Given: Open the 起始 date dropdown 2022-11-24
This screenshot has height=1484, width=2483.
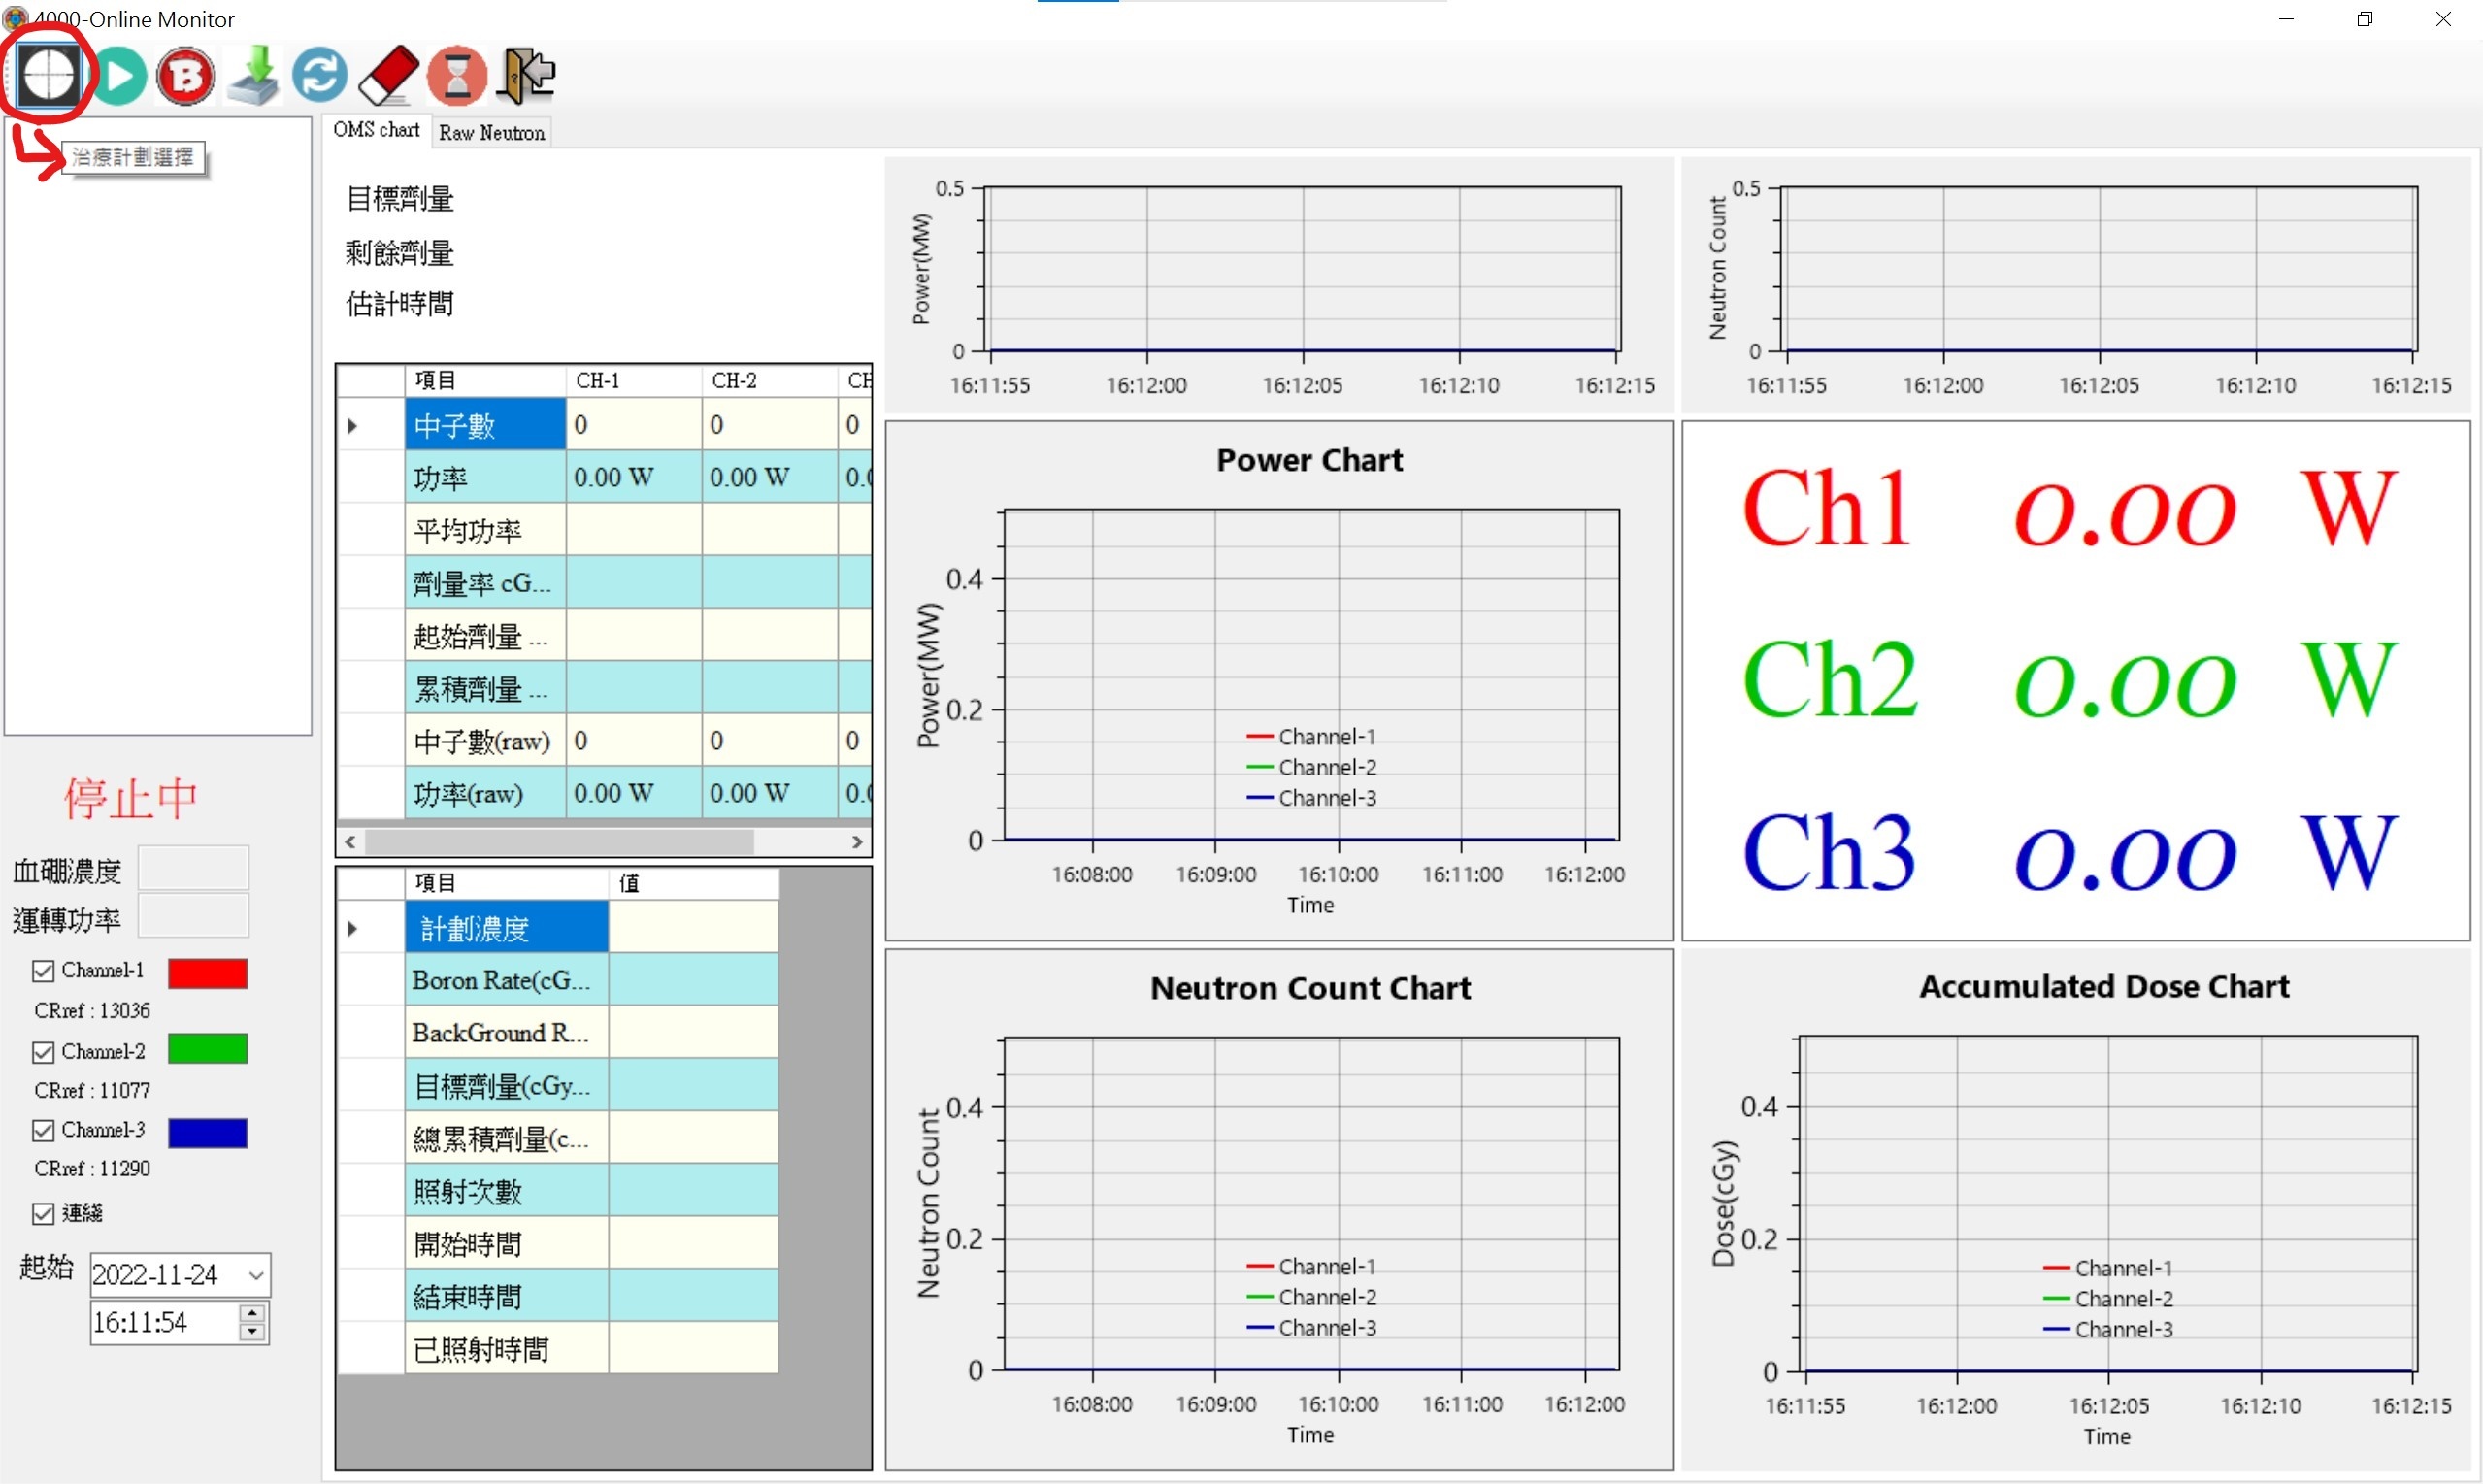Looking at the screenshot, I should point(256,1275).
